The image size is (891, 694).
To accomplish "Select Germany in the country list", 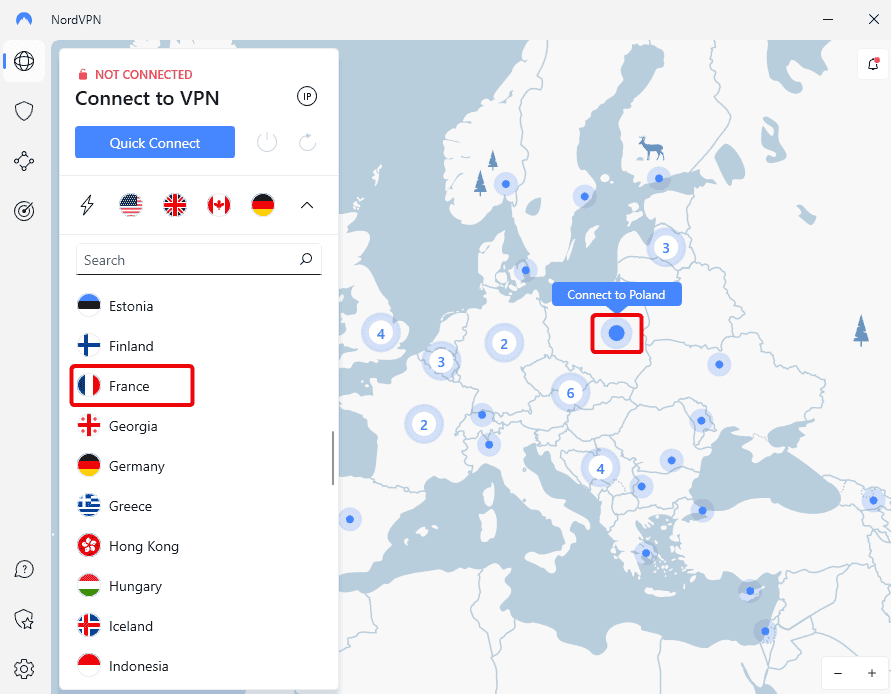I will pyautogui.click(x=198, y=466).
